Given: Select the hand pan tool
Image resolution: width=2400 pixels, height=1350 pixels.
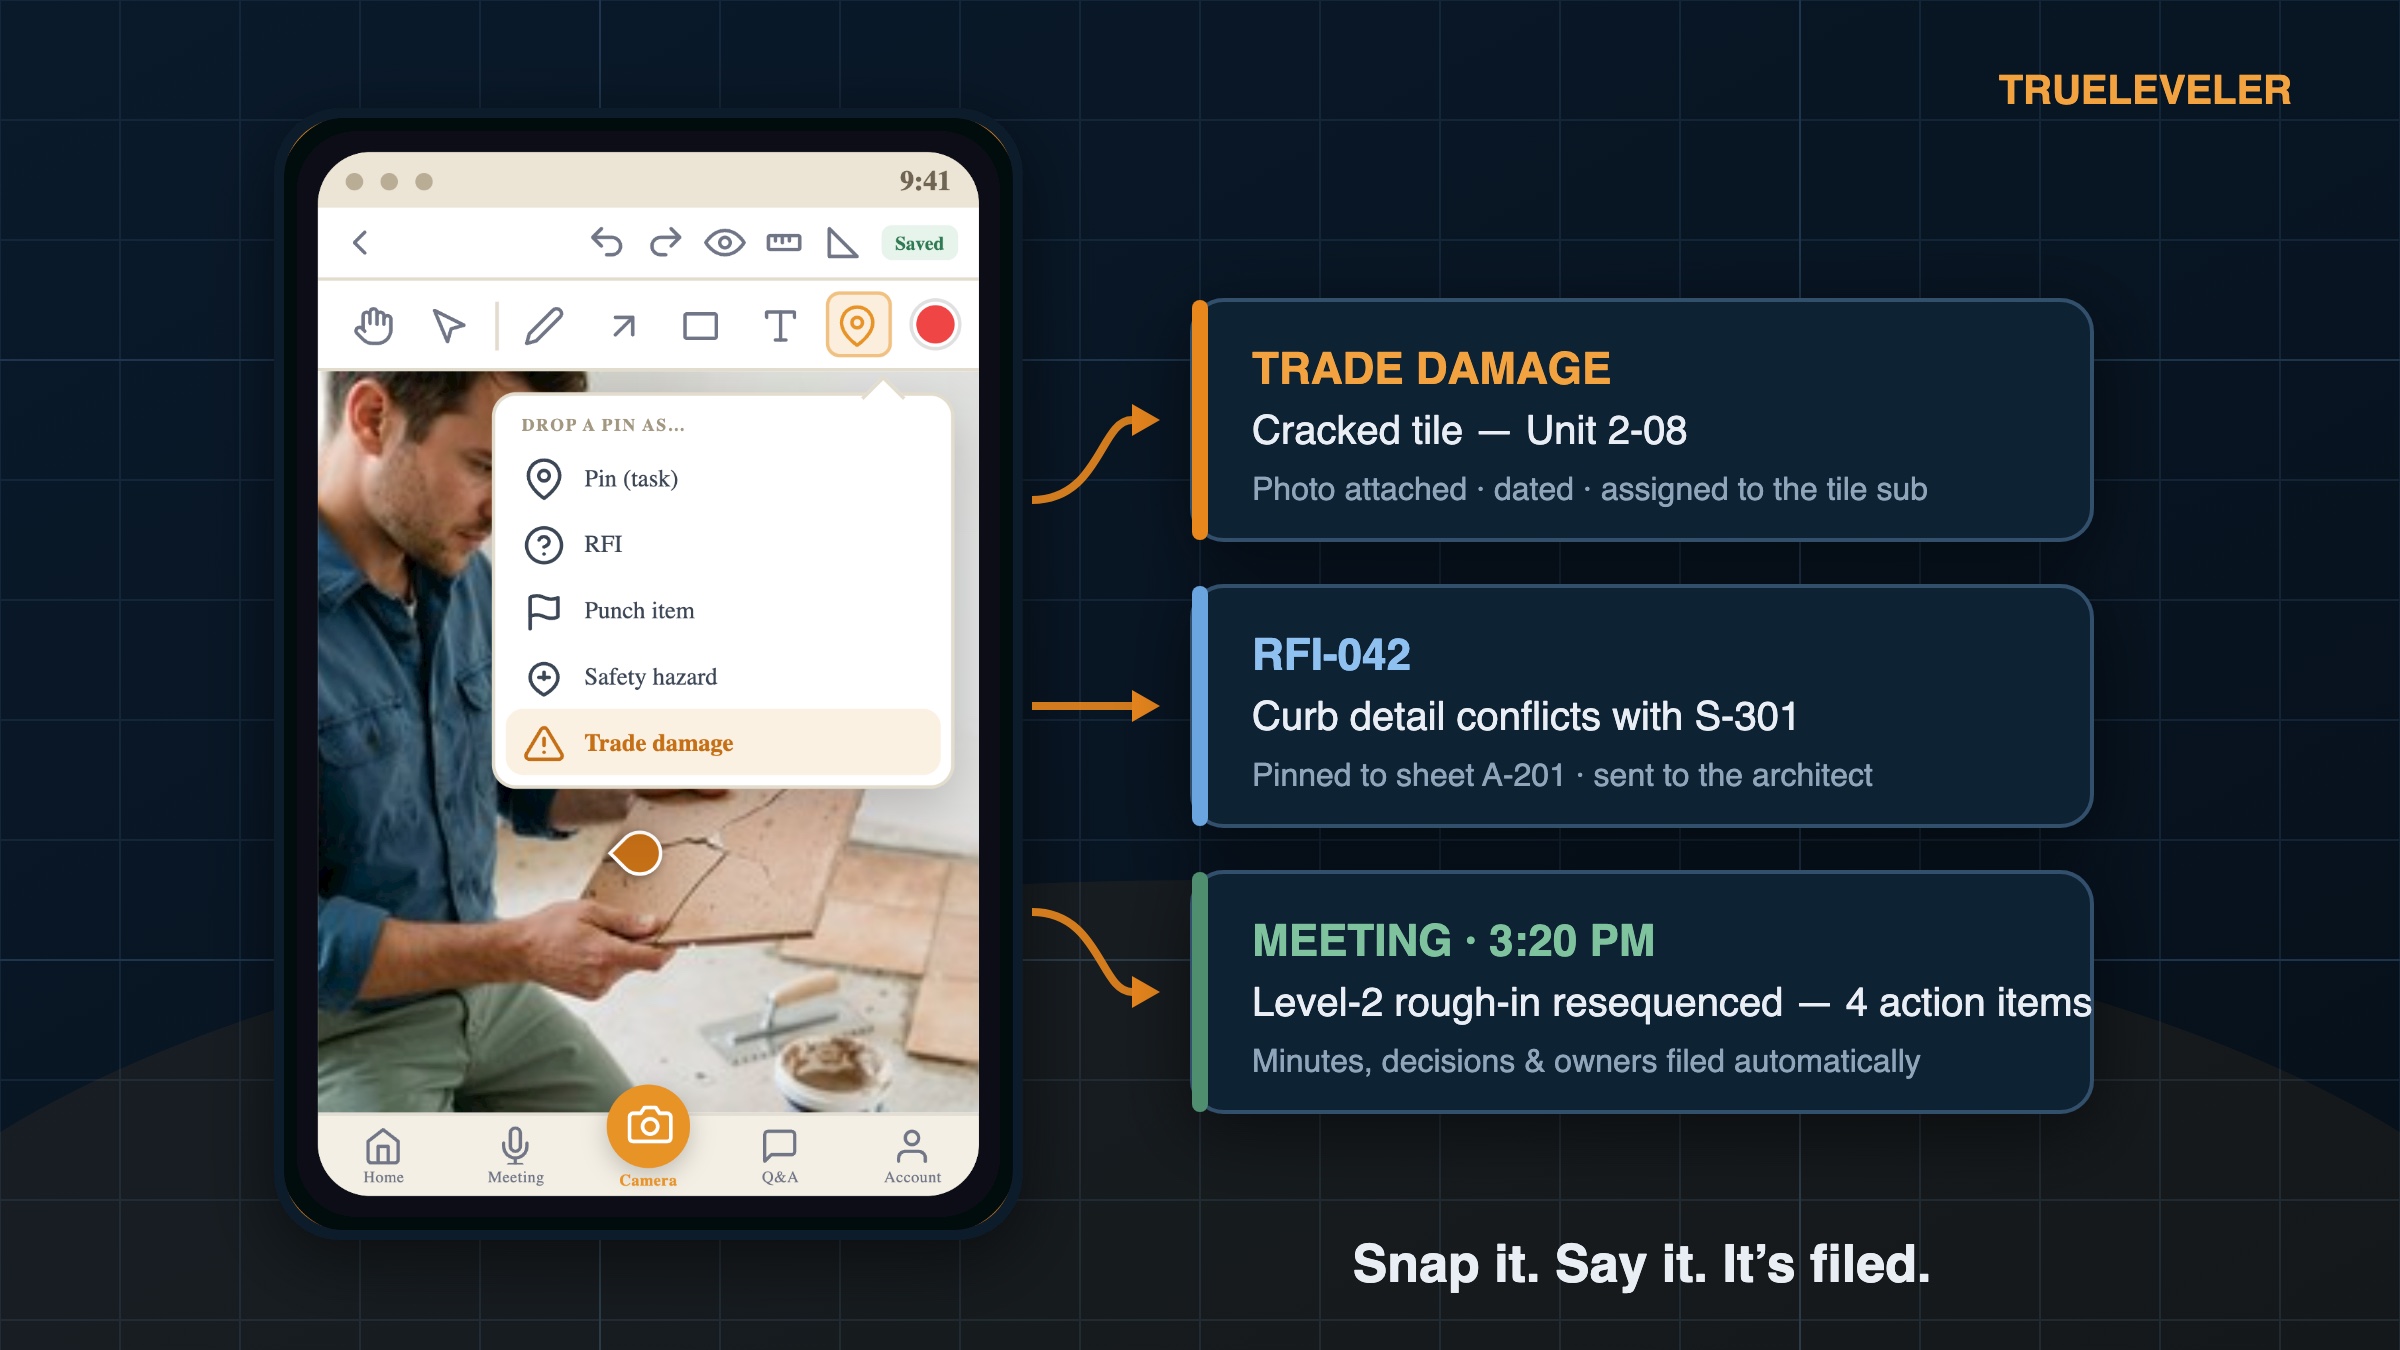Looking at the screenshot, I should (374, 326).
